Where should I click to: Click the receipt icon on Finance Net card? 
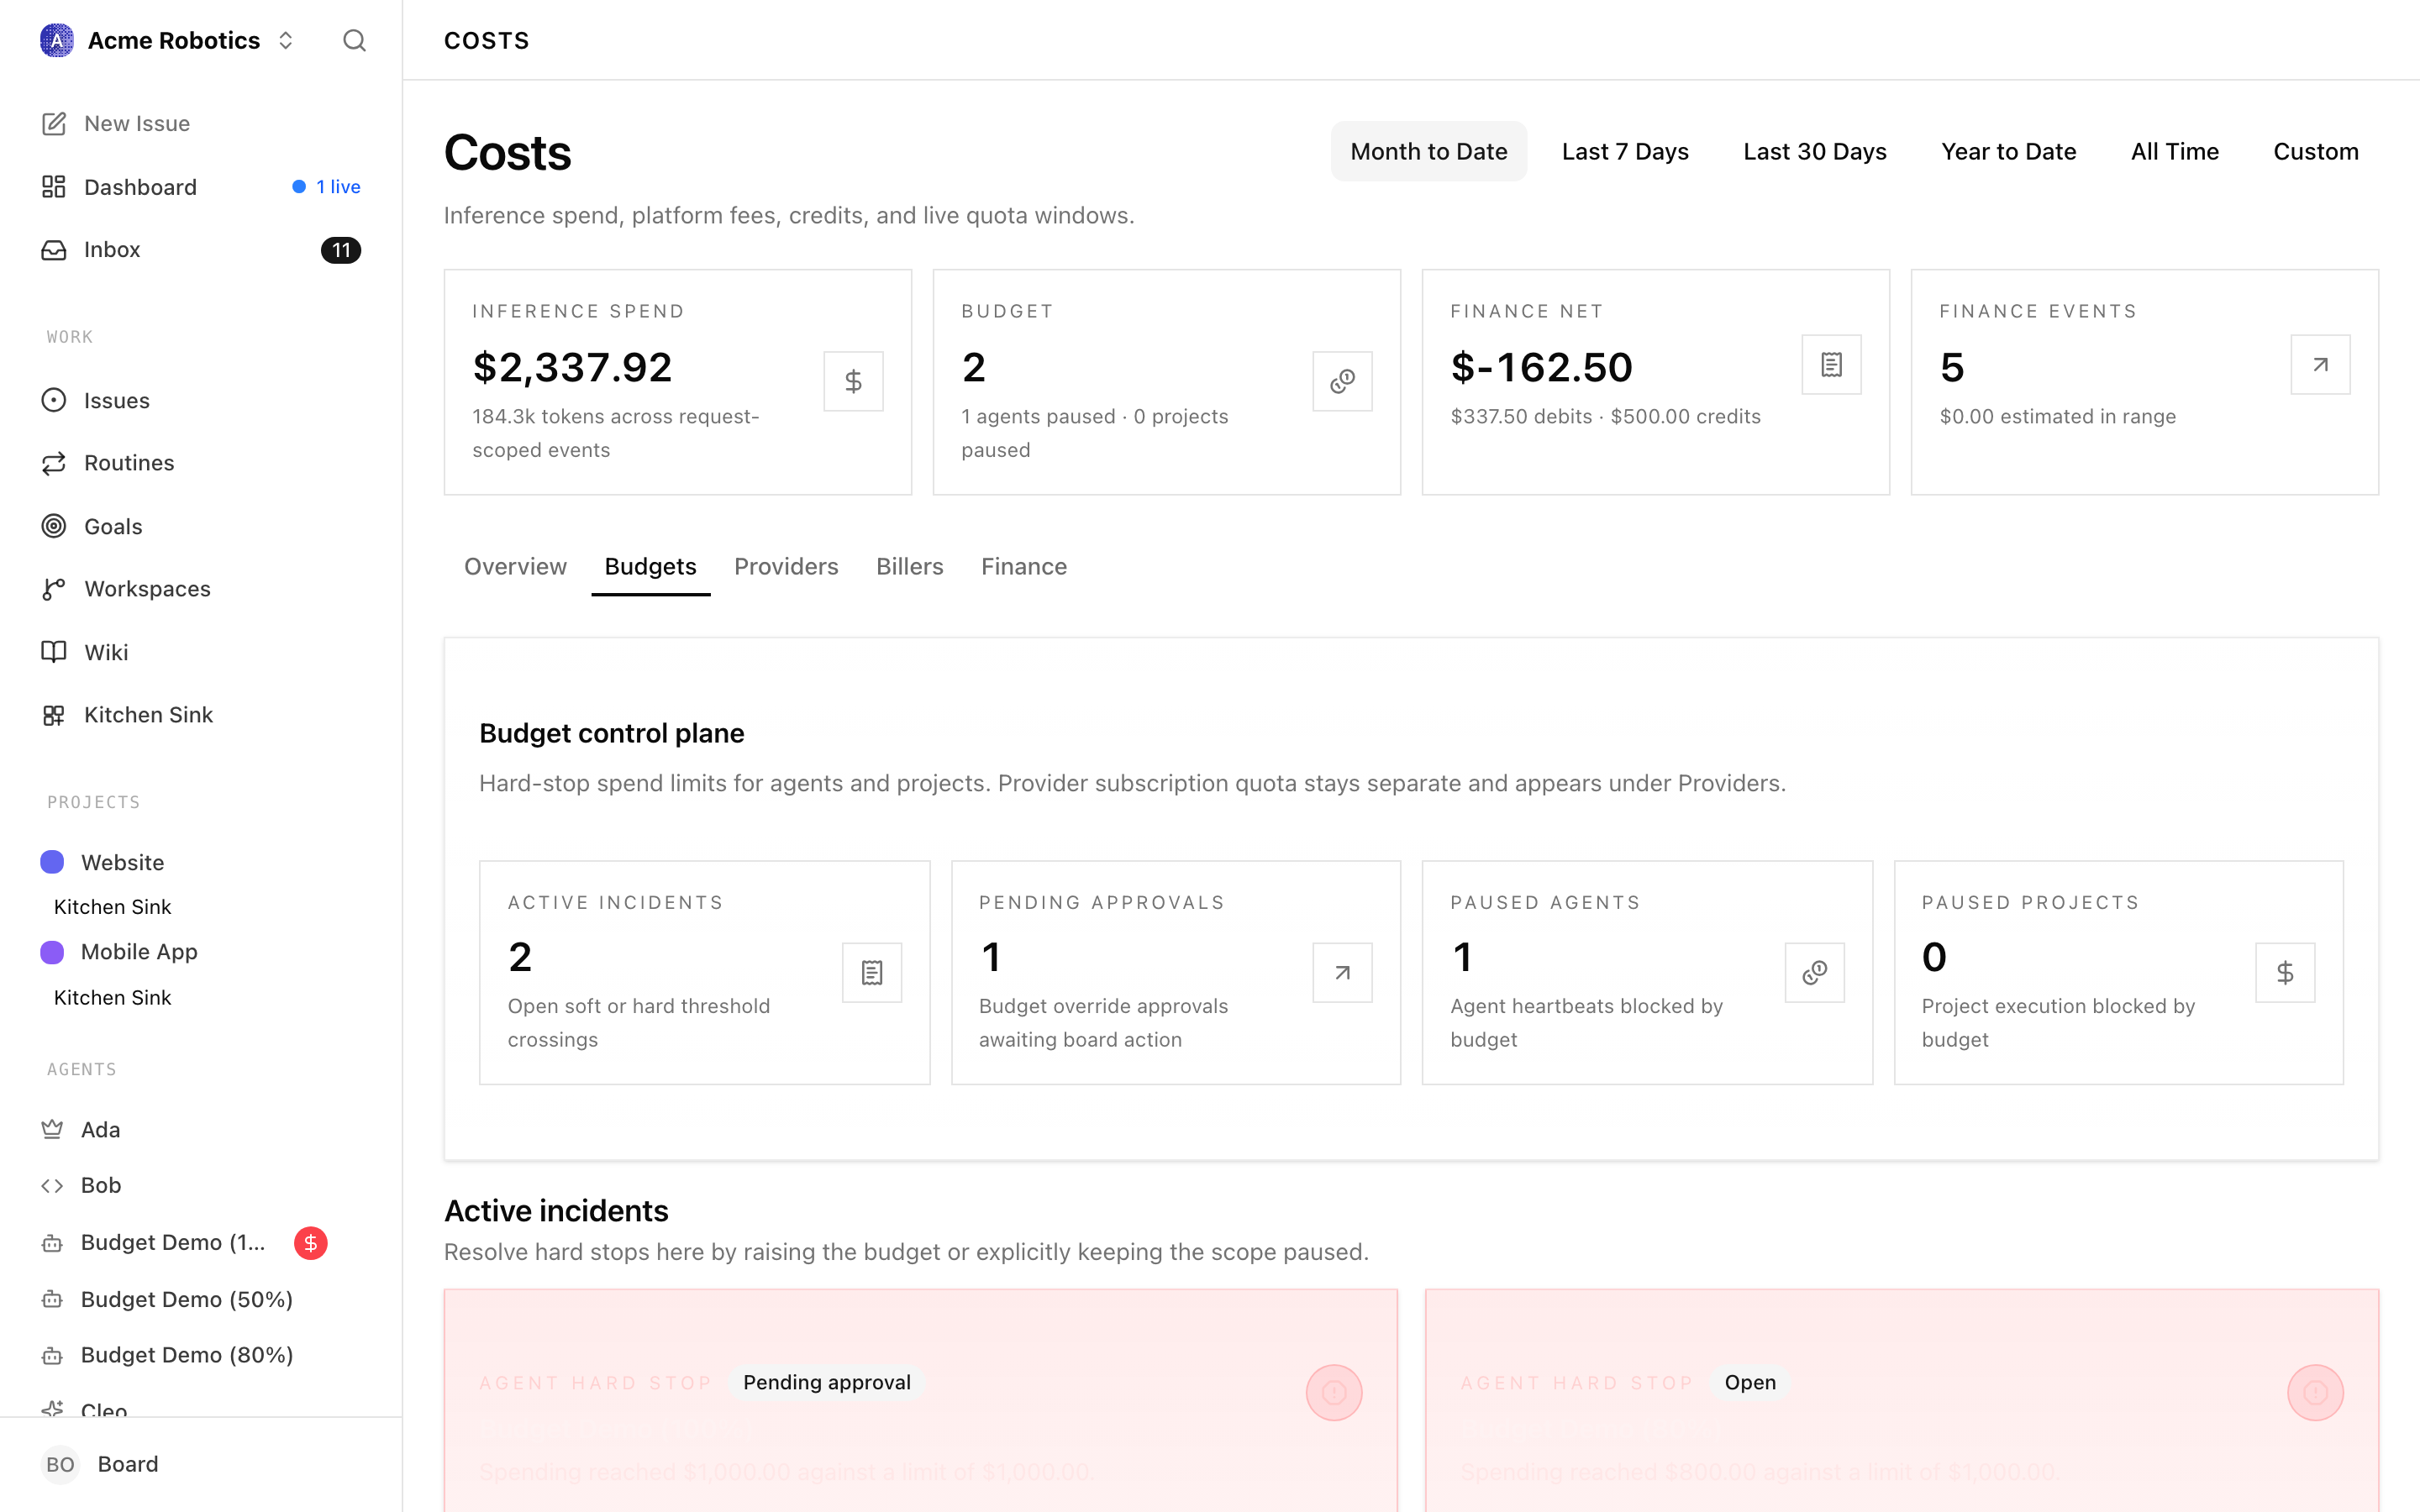tap(1831, 365)
